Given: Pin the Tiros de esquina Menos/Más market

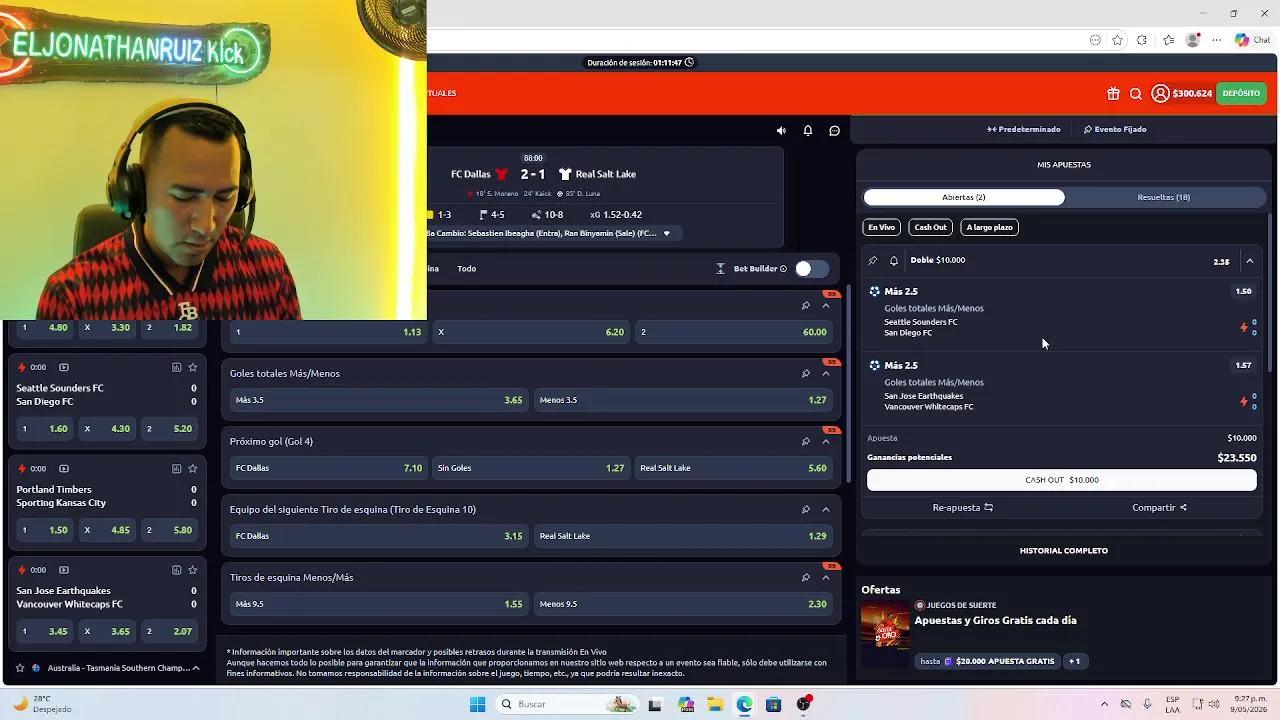Looking at the screenshot, I should [x=806, y=577].
